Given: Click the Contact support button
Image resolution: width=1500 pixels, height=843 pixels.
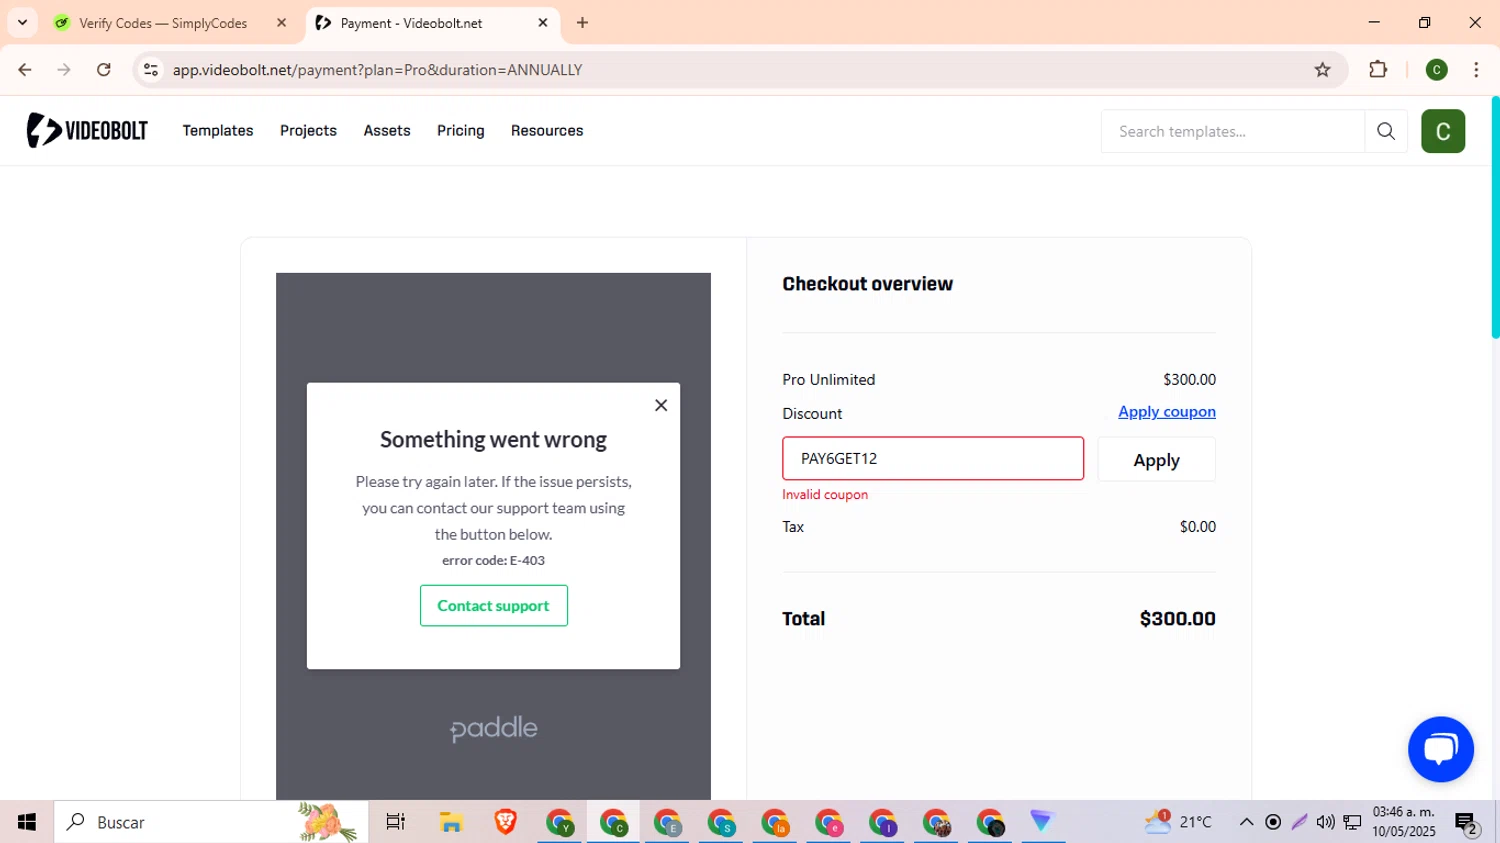Looking at the screenshot, I should click(x=494, y=605).
